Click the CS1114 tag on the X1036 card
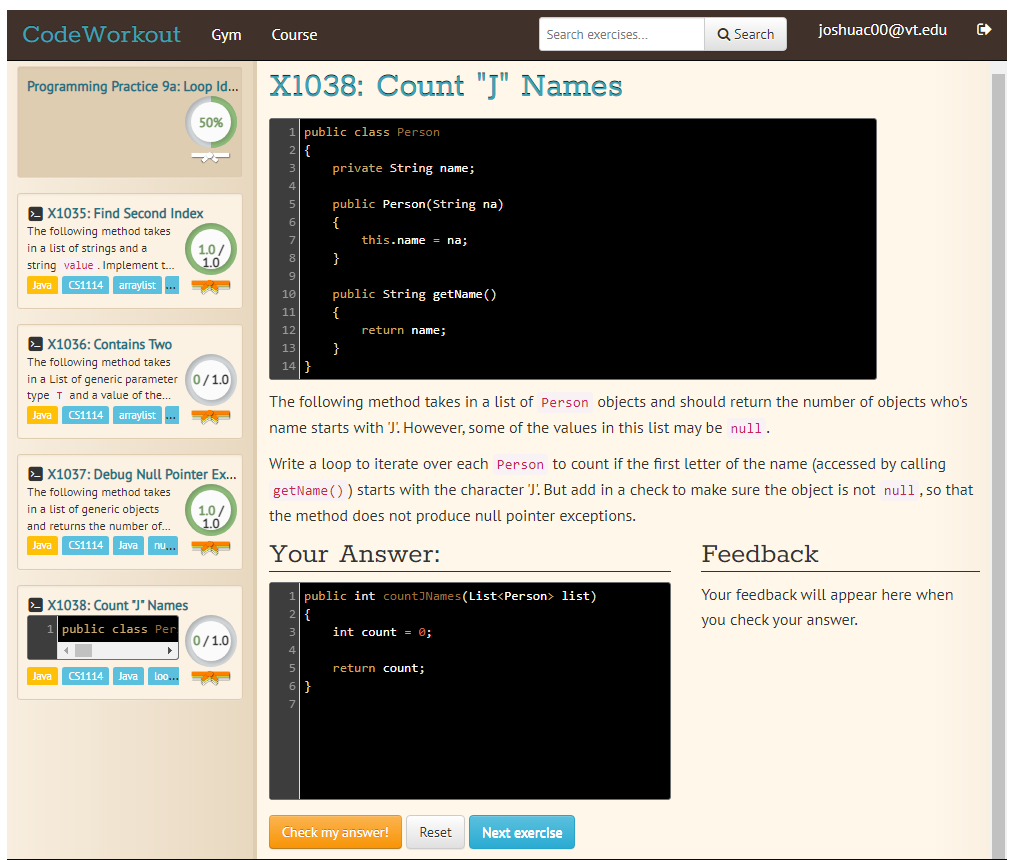This screenshot has height=860, width=1014. pos(85,414)
